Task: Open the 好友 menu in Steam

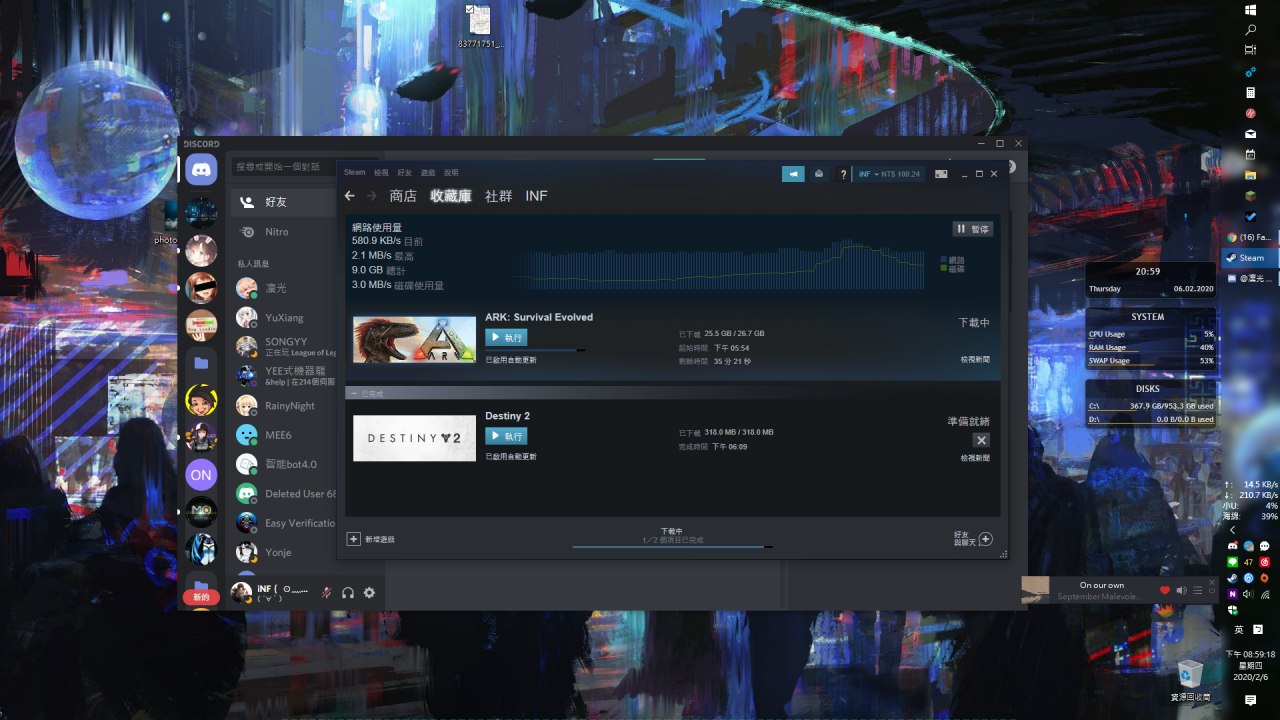Action: pos(404,173)
